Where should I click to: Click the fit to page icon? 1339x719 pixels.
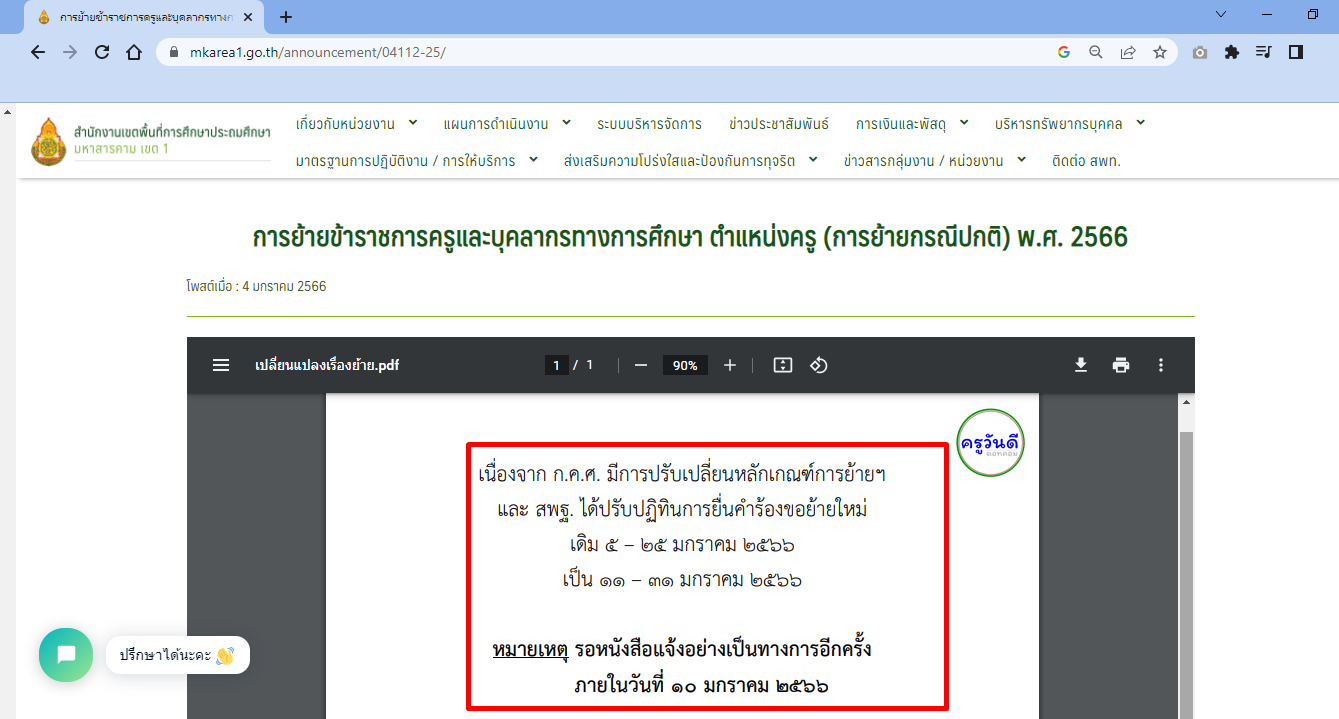point(782,365)
